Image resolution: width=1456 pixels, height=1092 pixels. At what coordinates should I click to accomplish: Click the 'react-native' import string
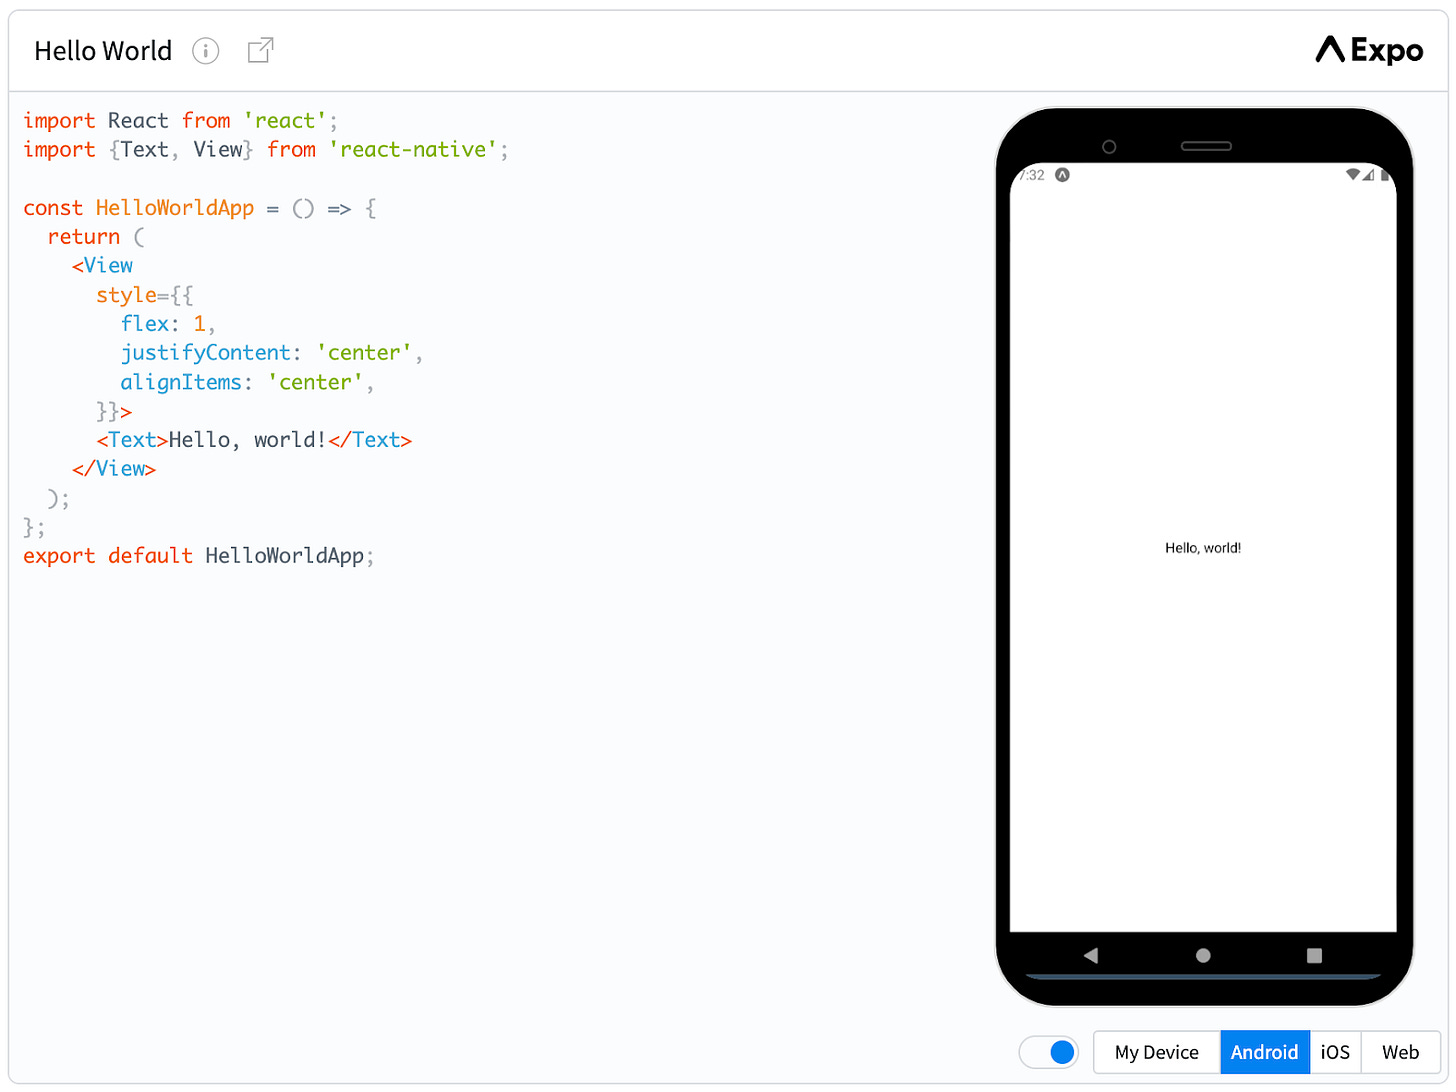pos(411,149)
